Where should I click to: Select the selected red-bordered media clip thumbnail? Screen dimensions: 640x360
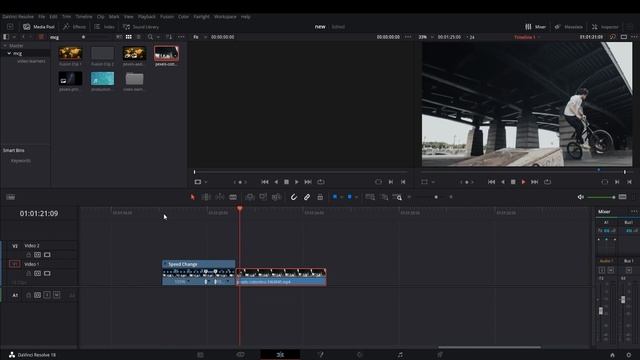166,53
